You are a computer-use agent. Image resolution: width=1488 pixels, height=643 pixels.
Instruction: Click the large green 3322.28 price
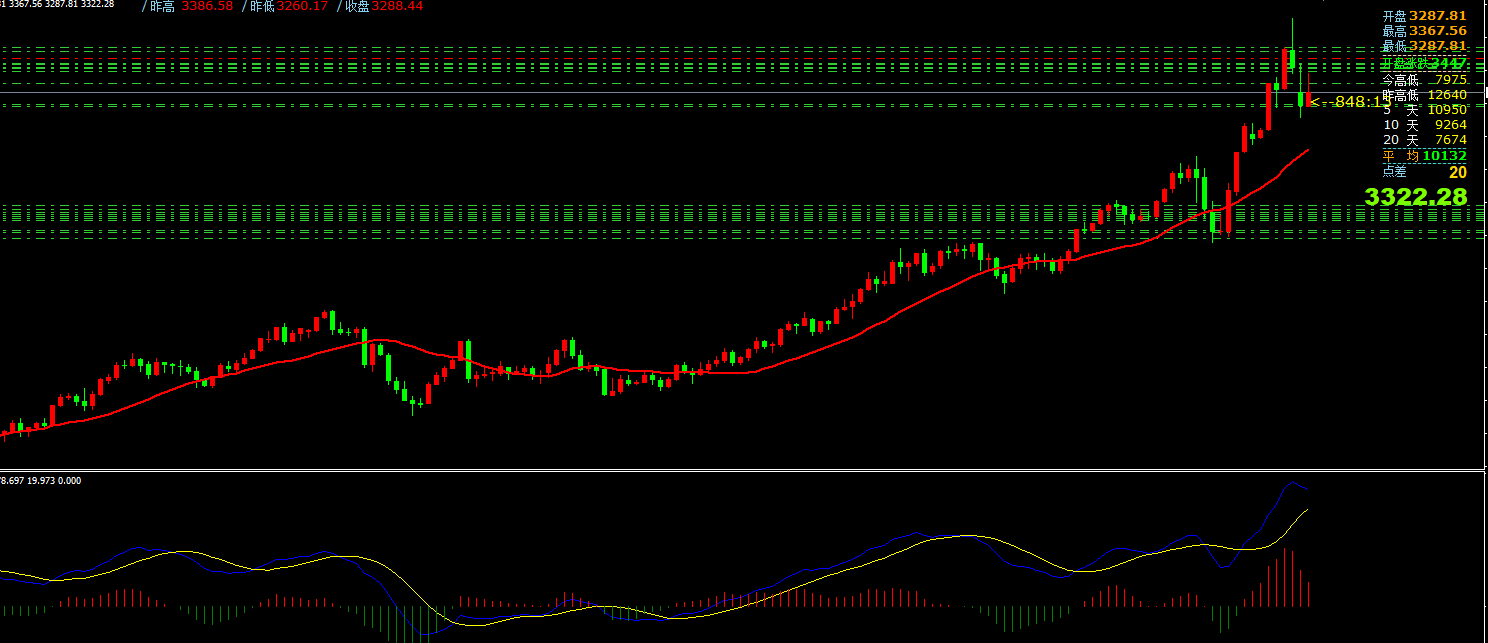click(x=1415, y=197)
